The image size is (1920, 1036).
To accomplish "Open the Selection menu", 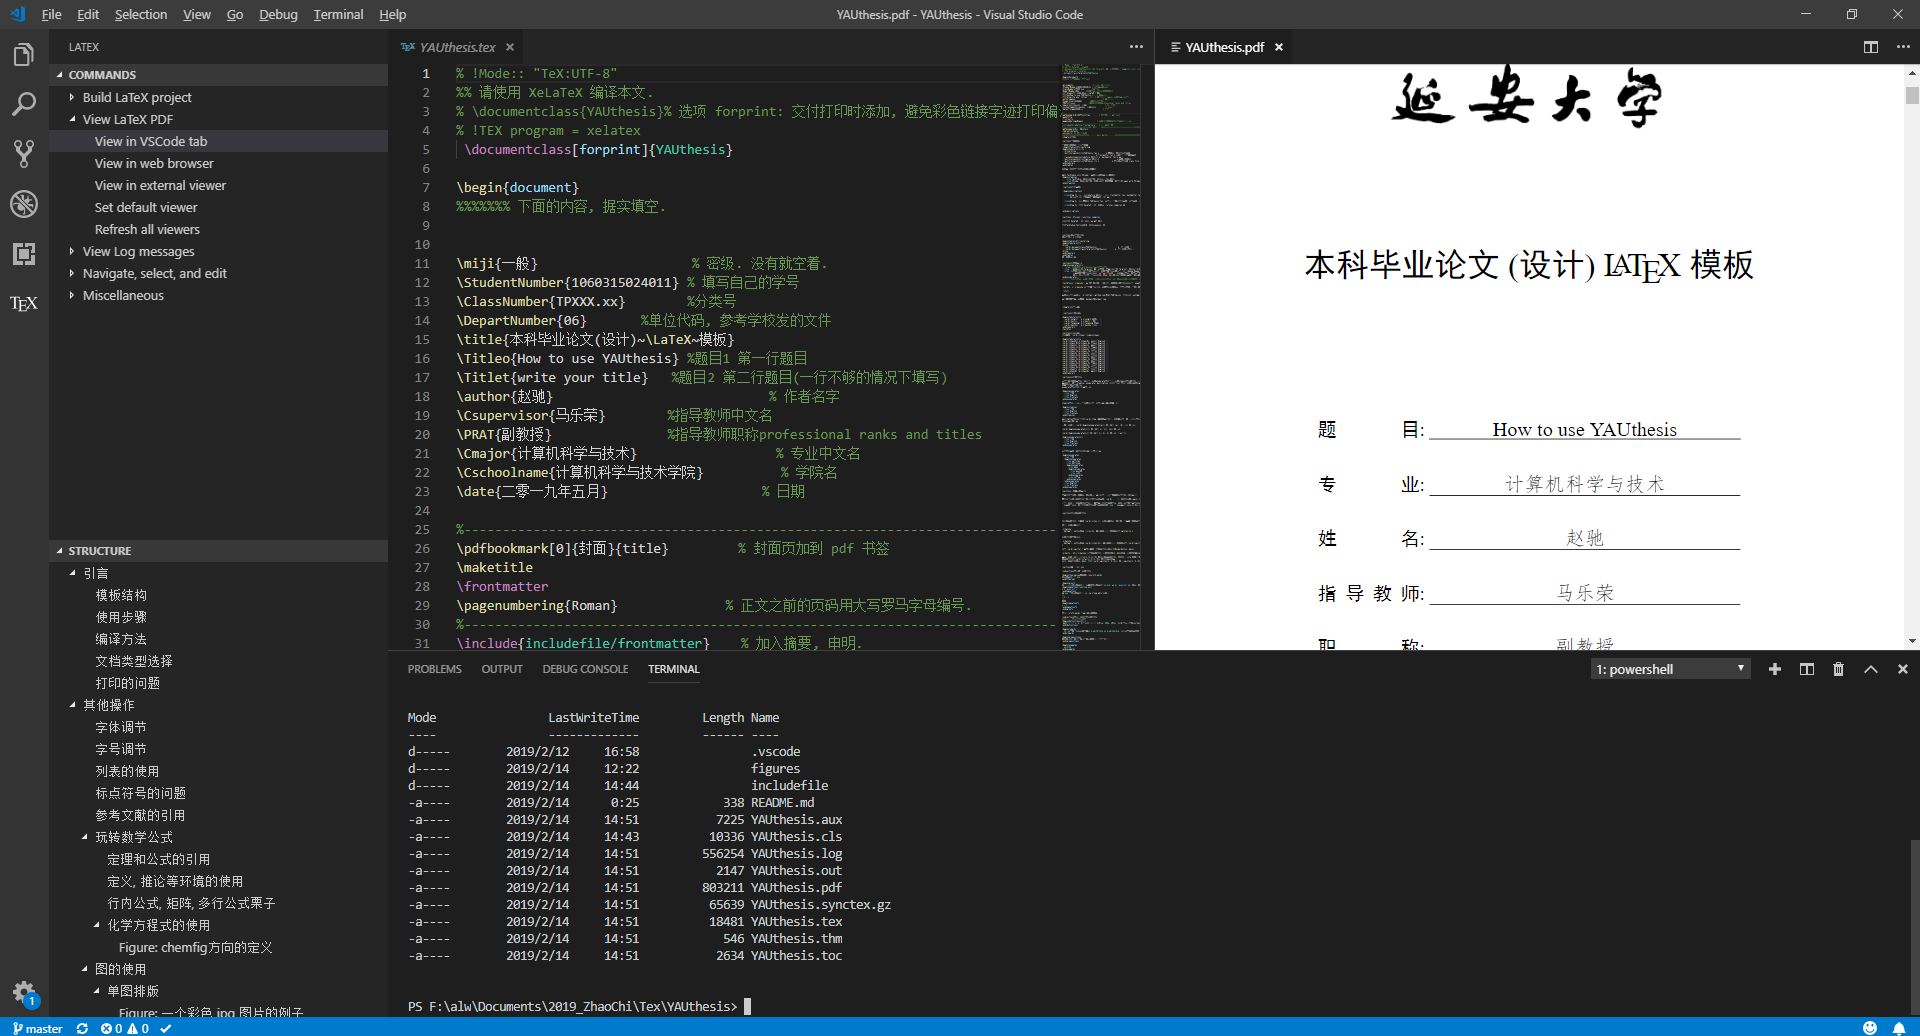I will (141, 14).
